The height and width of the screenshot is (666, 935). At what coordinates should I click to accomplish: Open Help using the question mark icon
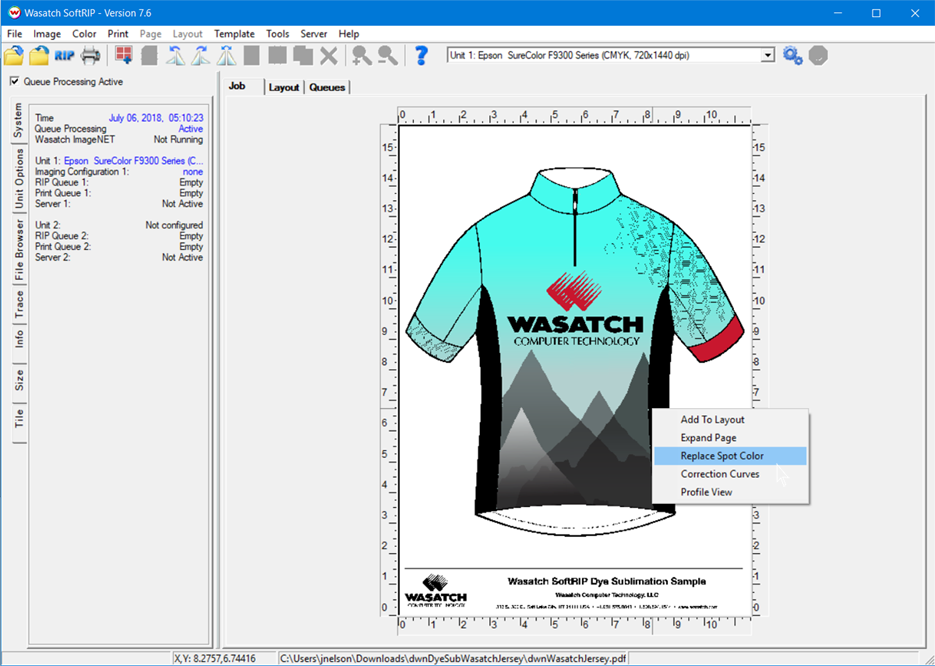pos(421,55)
